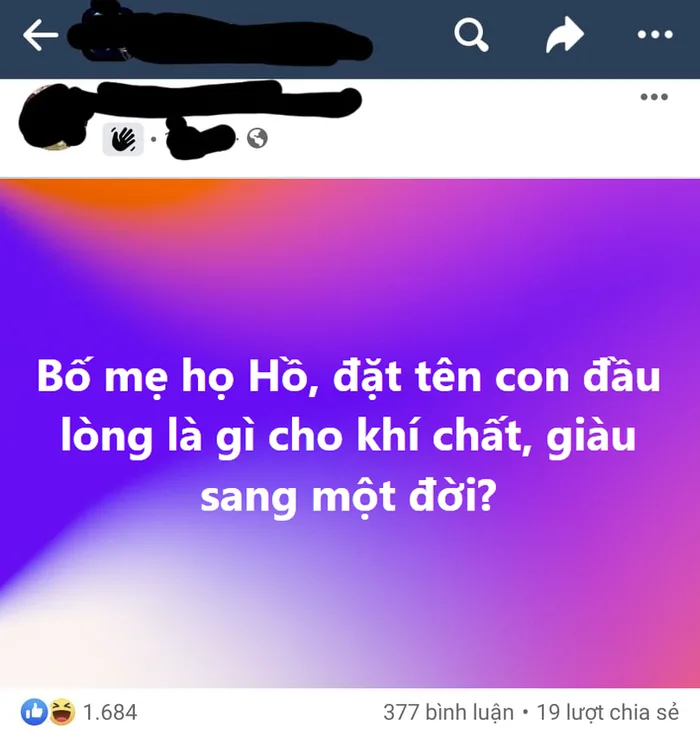
Task: Tap the waving hand badge icon
Action: [123, 139]
